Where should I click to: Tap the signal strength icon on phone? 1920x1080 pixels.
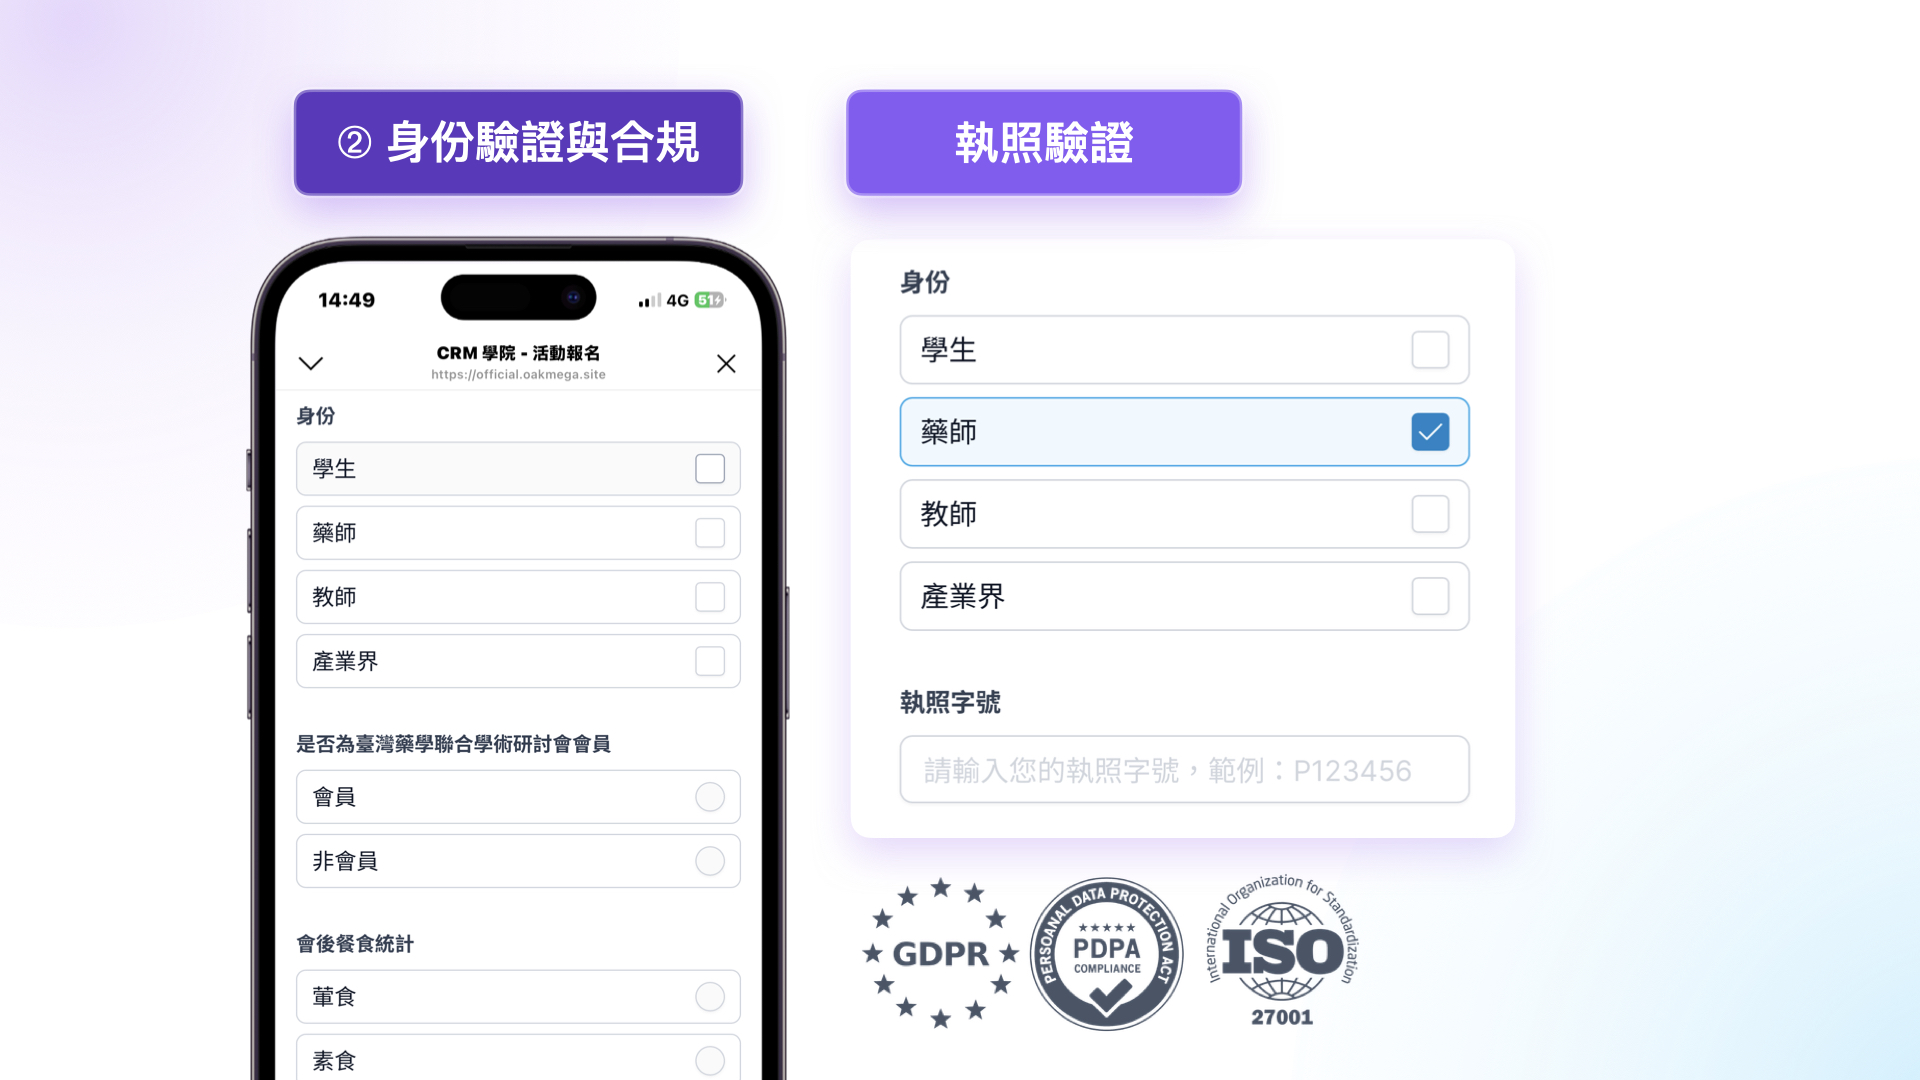650,300
